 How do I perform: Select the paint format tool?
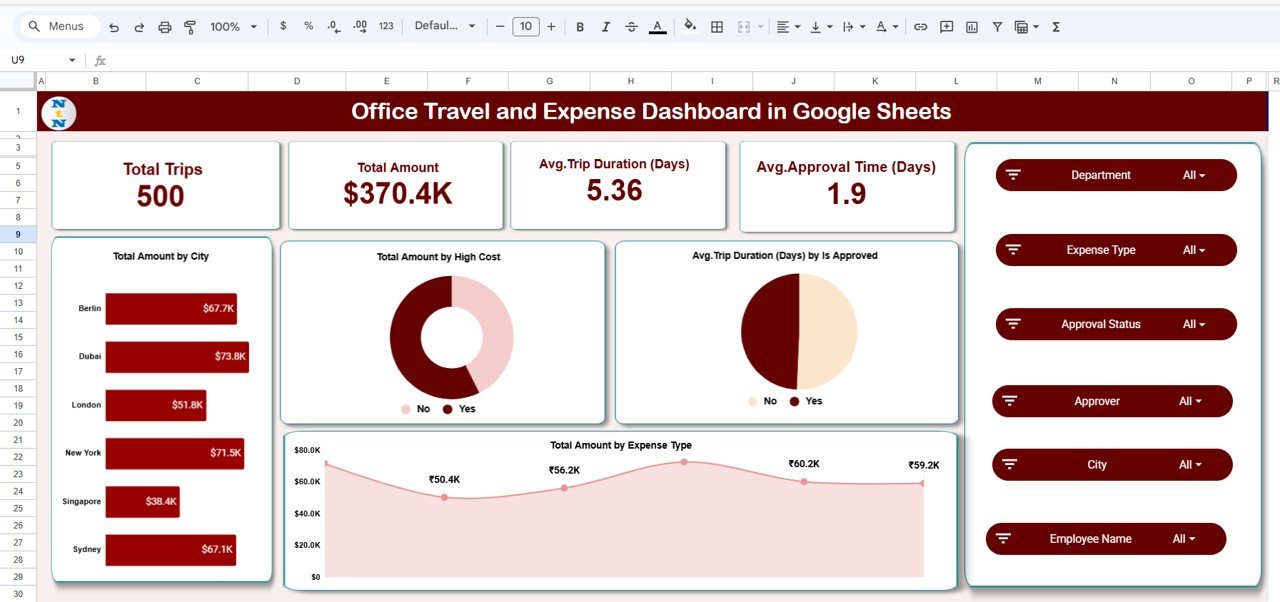point(190,26)
